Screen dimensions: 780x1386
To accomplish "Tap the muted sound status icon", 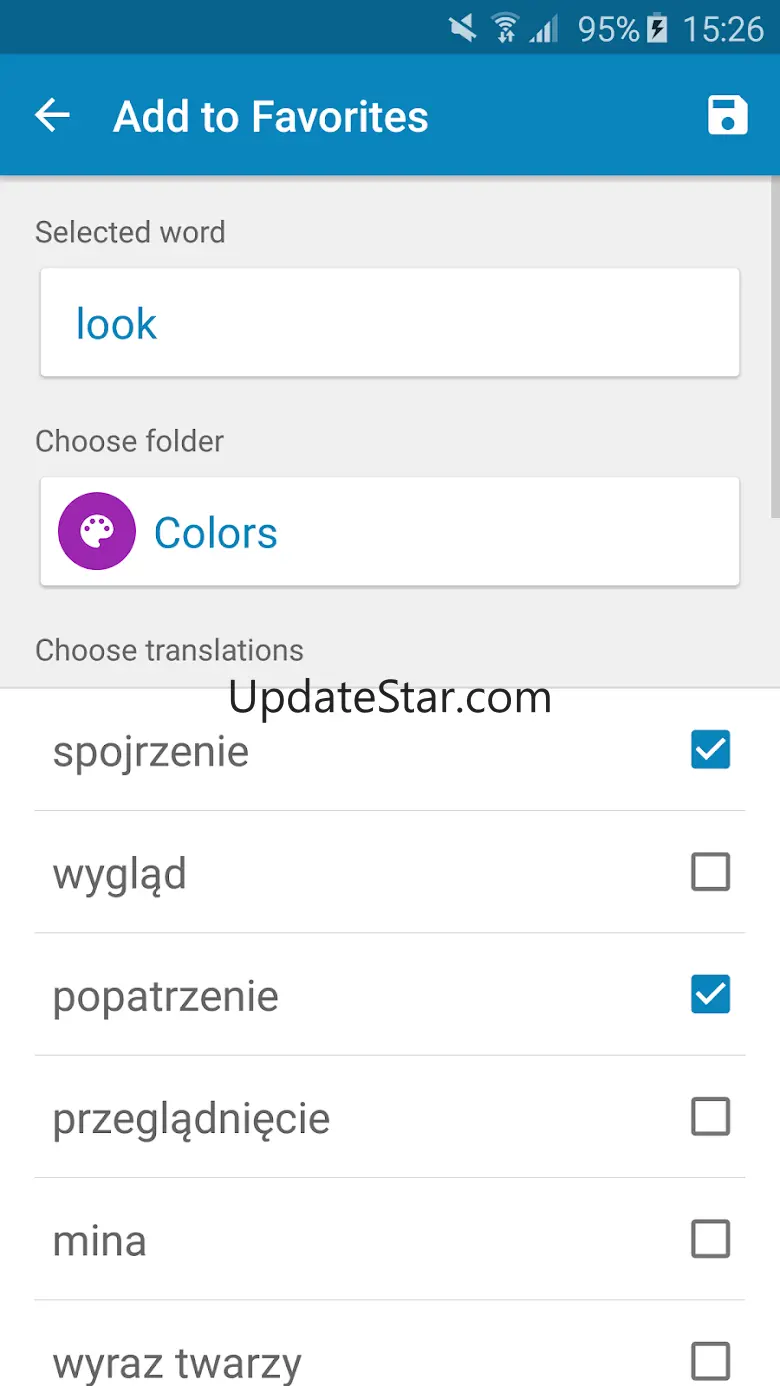I will (x=463, y=28).
